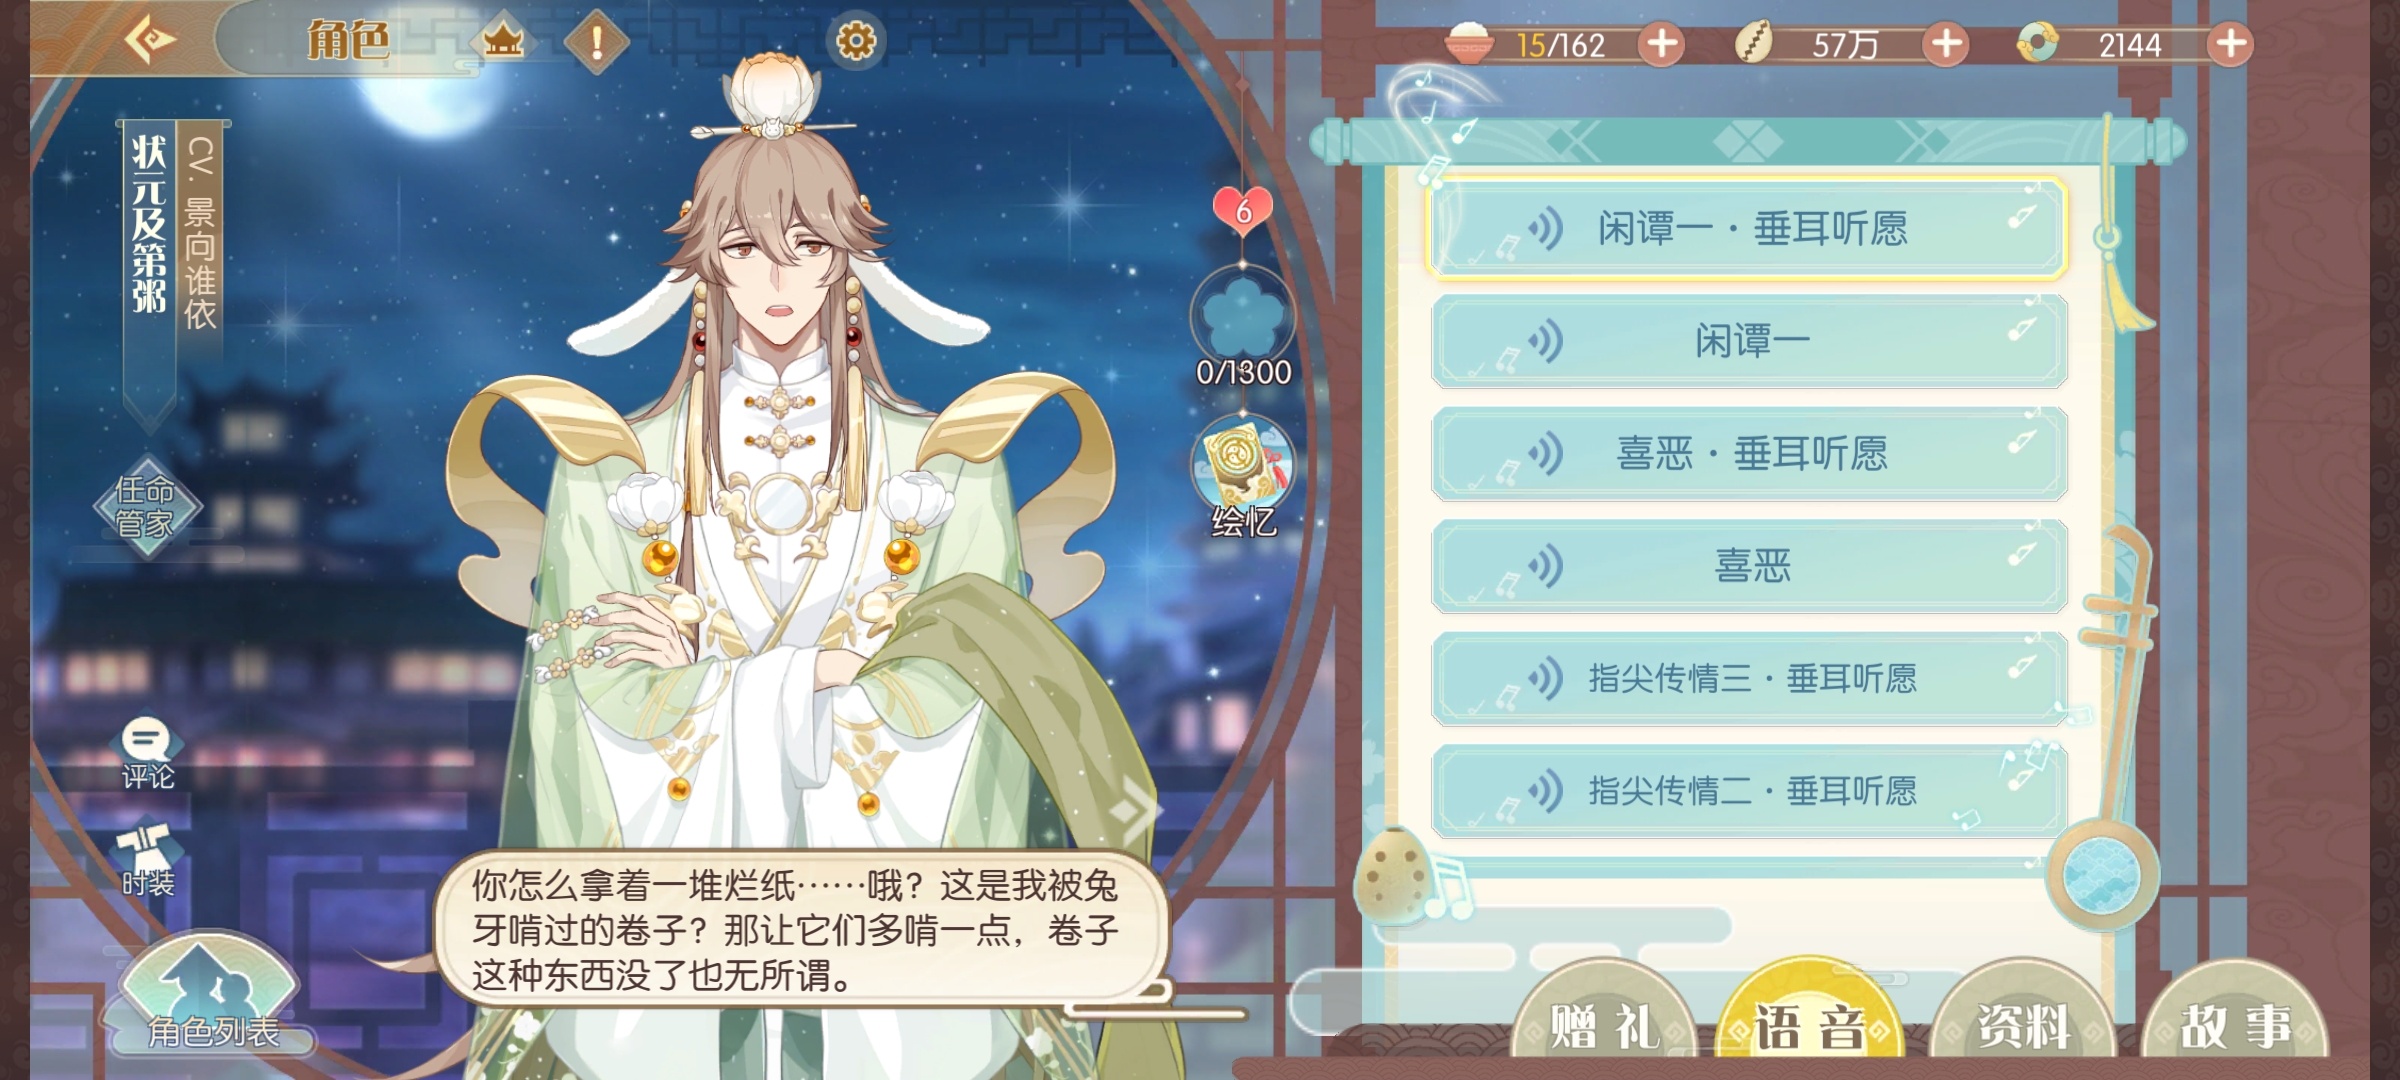
Task: Open the palace crown icon
Action: coord(503,41)
